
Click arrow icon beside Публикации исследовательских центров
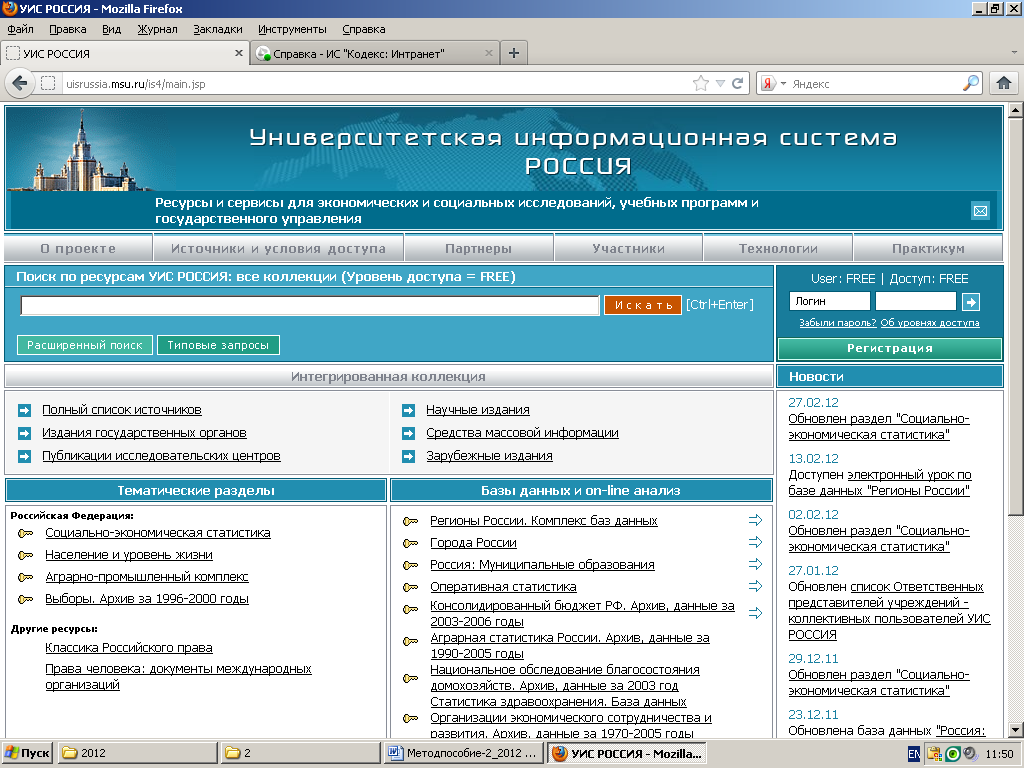[x=24, y=456]
